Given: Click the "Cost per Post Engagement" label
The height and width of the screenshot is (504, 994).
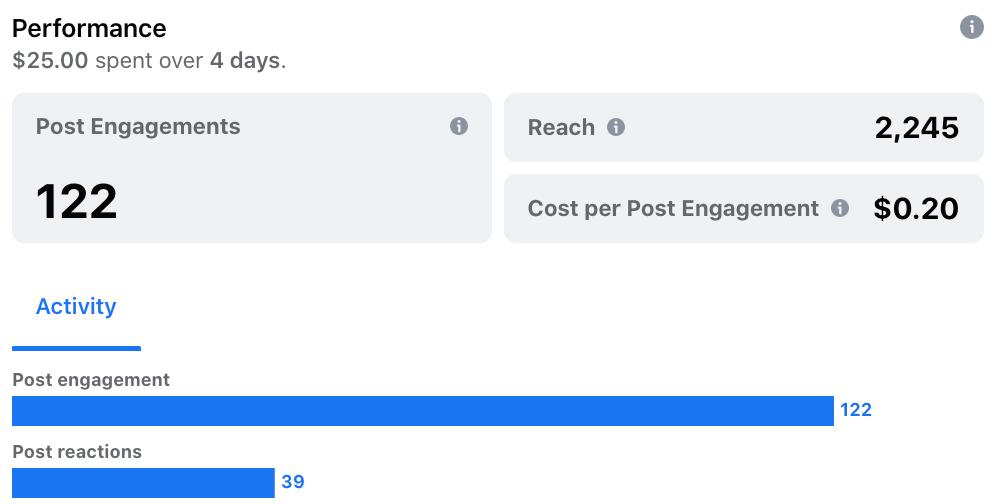Looking at the screenshot, I should point(673,208).
